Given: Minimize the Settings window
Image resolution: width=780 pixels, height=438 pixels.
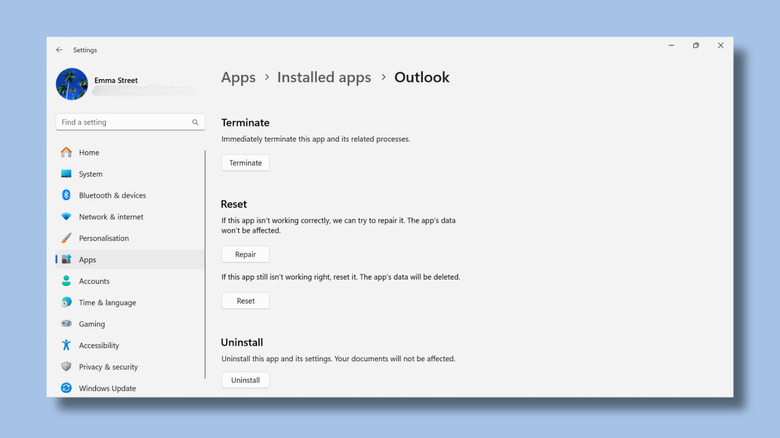Looking at the screenshot, I should (671, 45).
